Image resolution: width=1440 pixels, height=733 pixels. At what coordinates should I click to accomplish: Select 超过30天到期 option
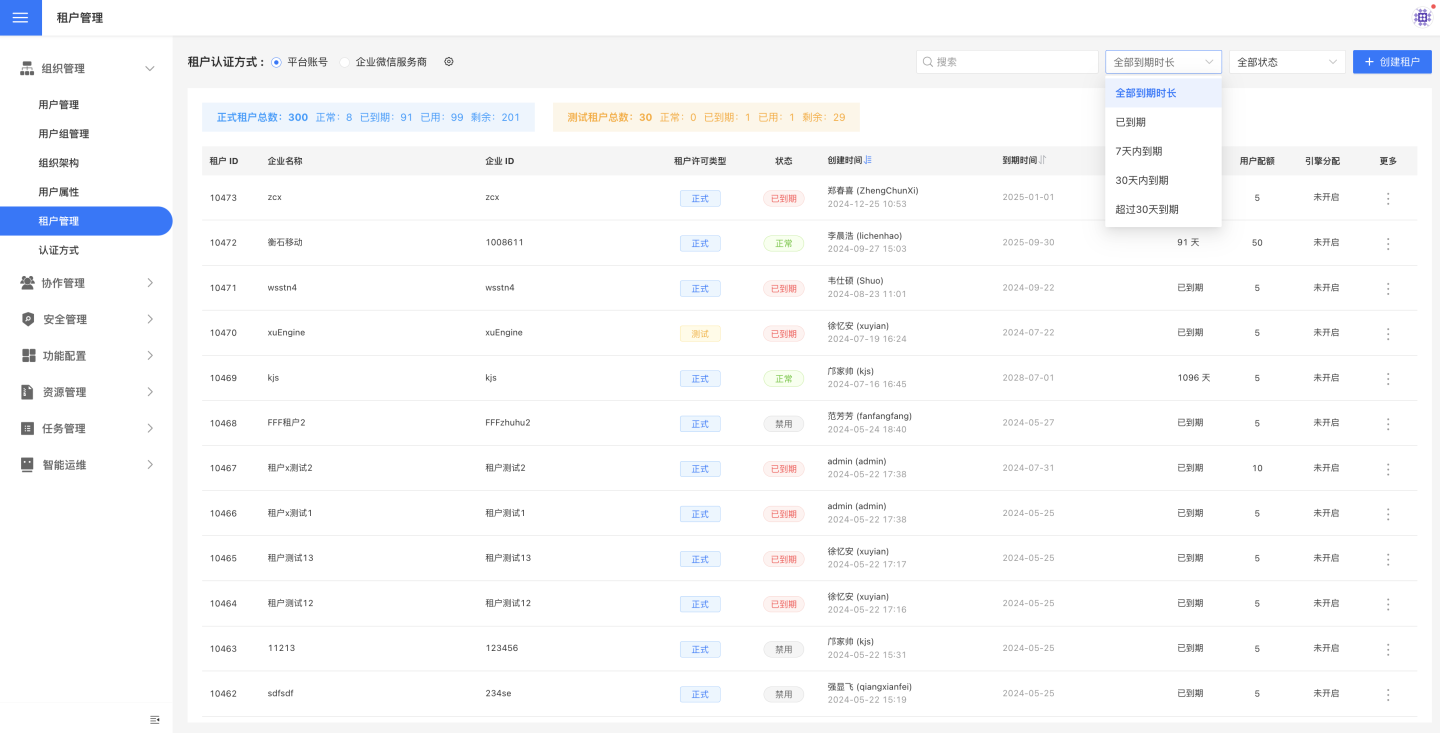[x=1147, y=209]
